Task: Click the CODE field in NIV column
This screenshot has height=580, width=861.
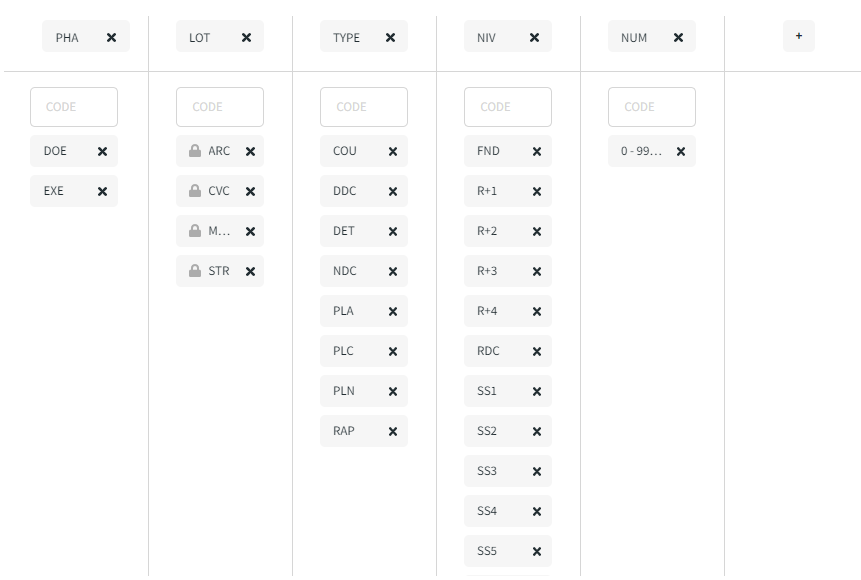Action: coord(508,107)
